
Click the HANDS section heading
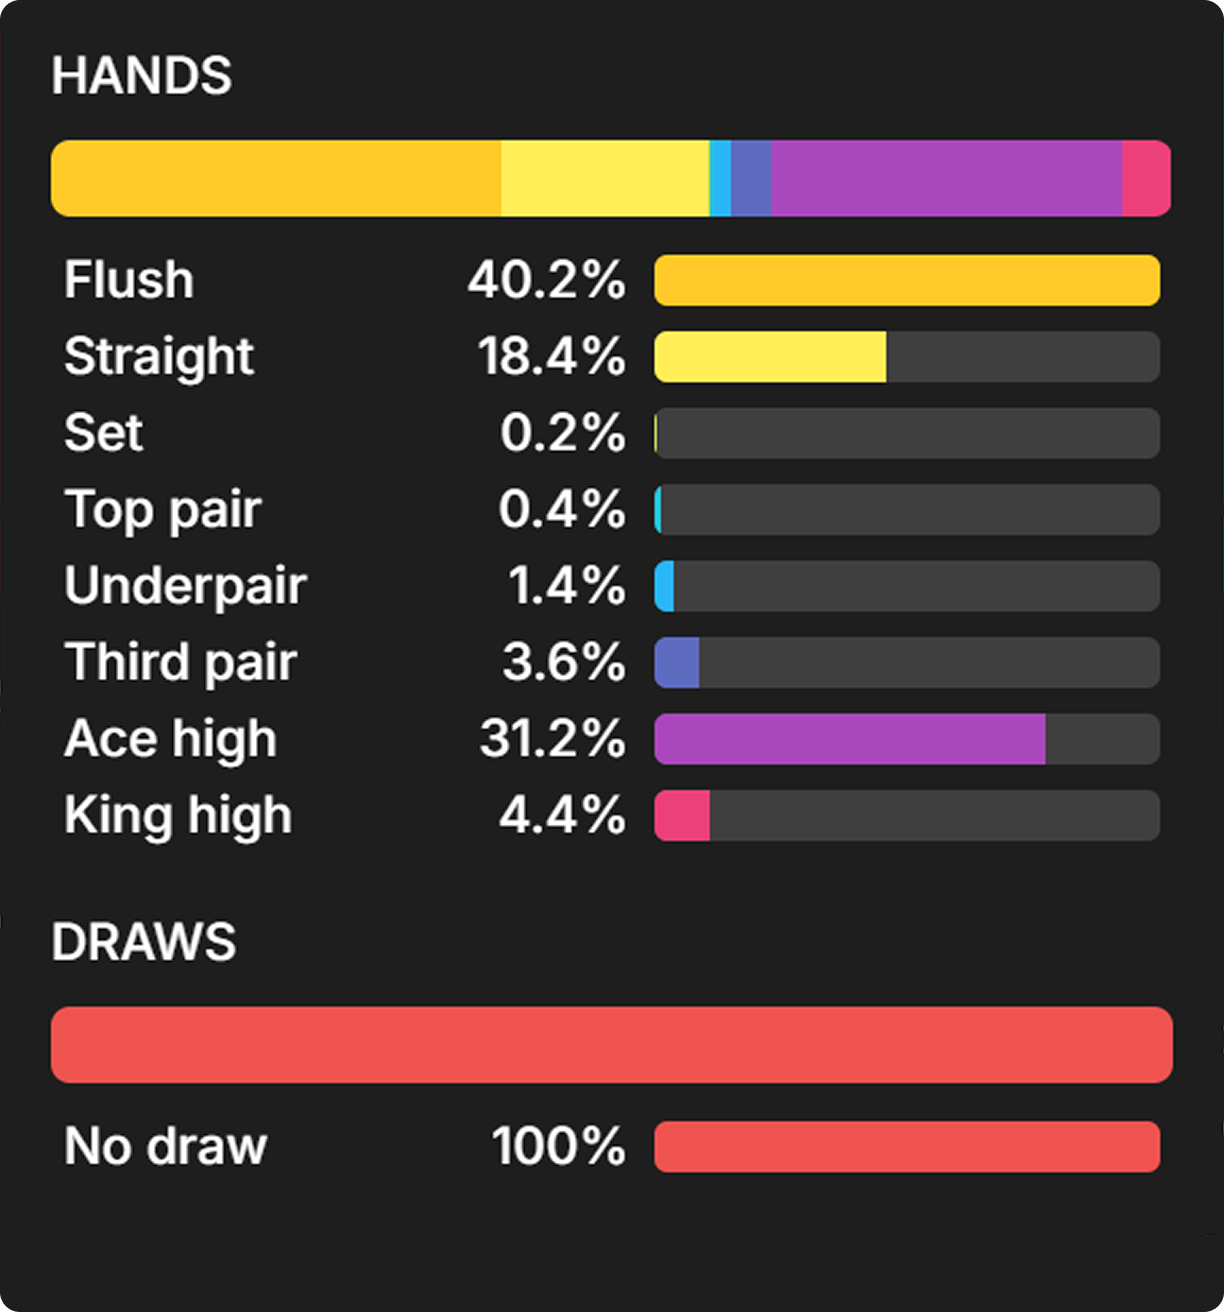point(142,76)
